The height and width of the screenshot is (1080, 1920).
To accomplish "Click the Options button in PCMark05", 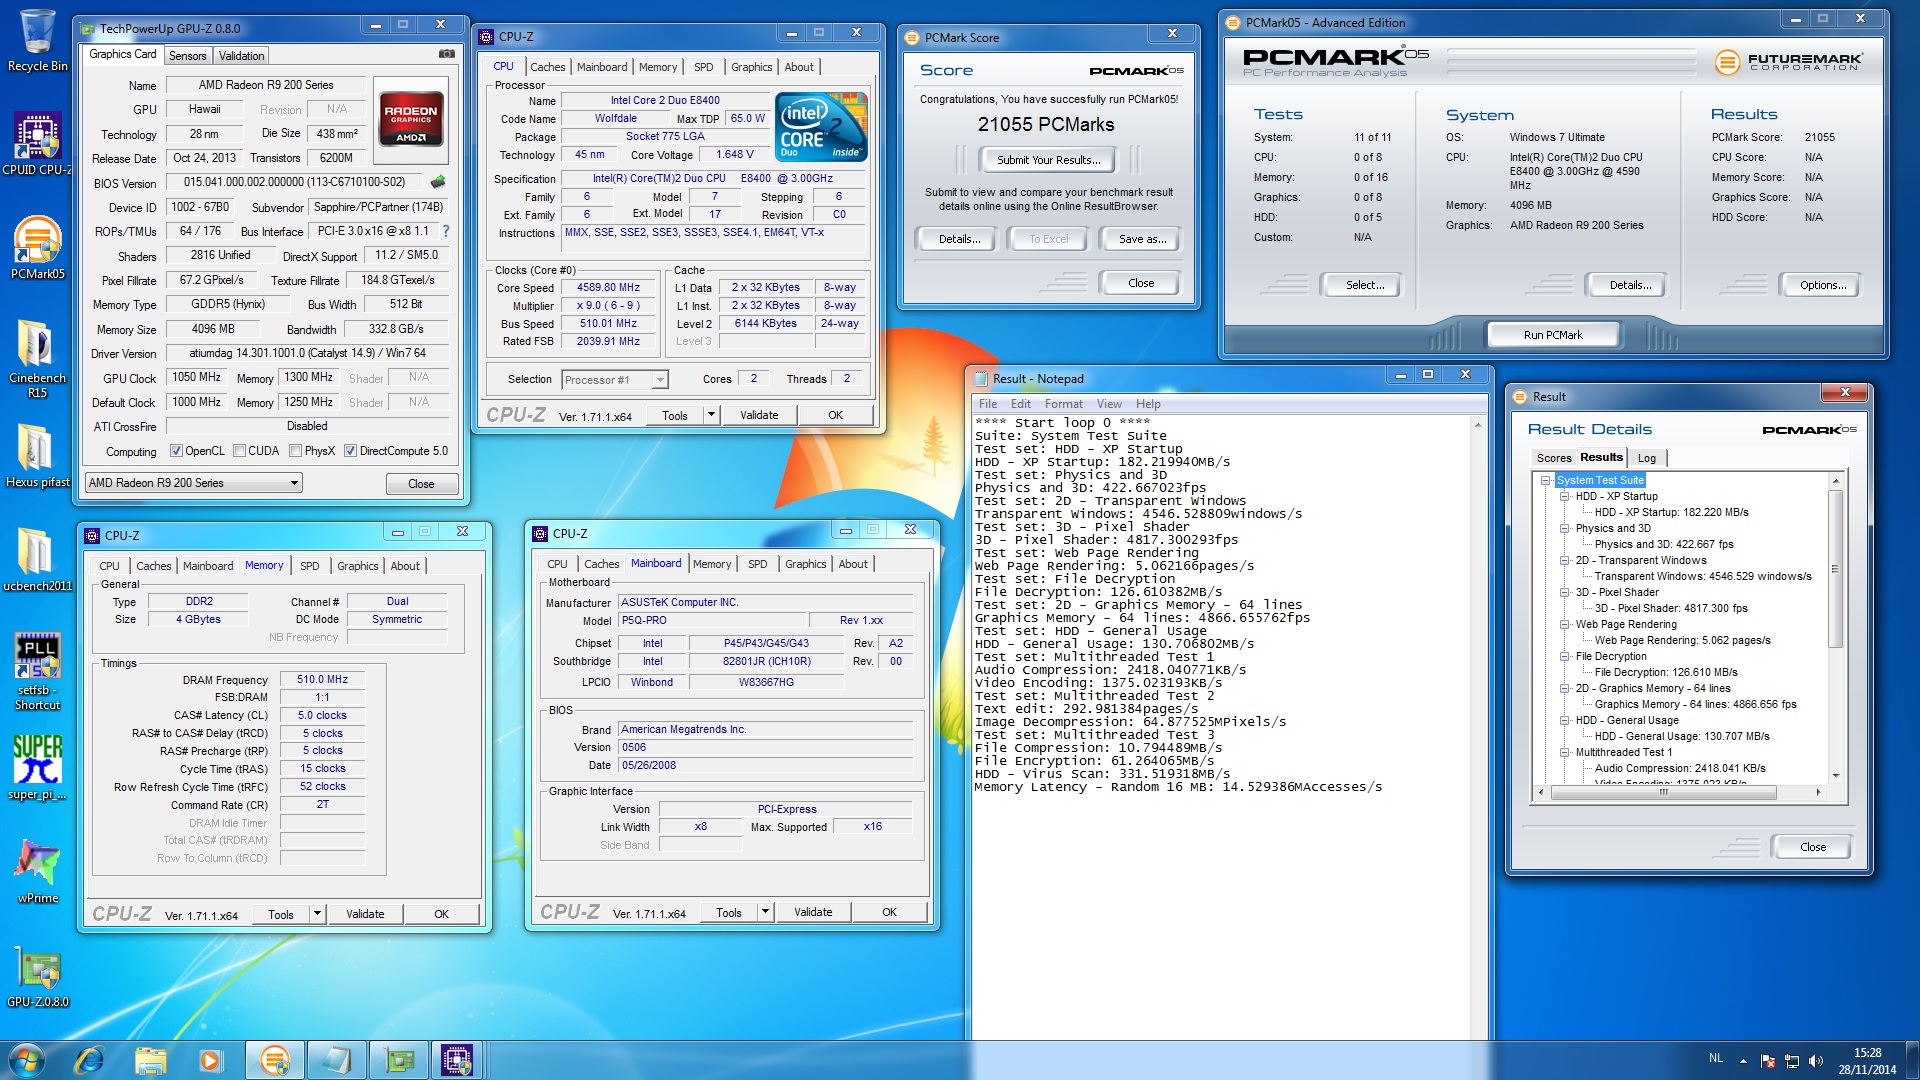I will (x=1822, y=285).
